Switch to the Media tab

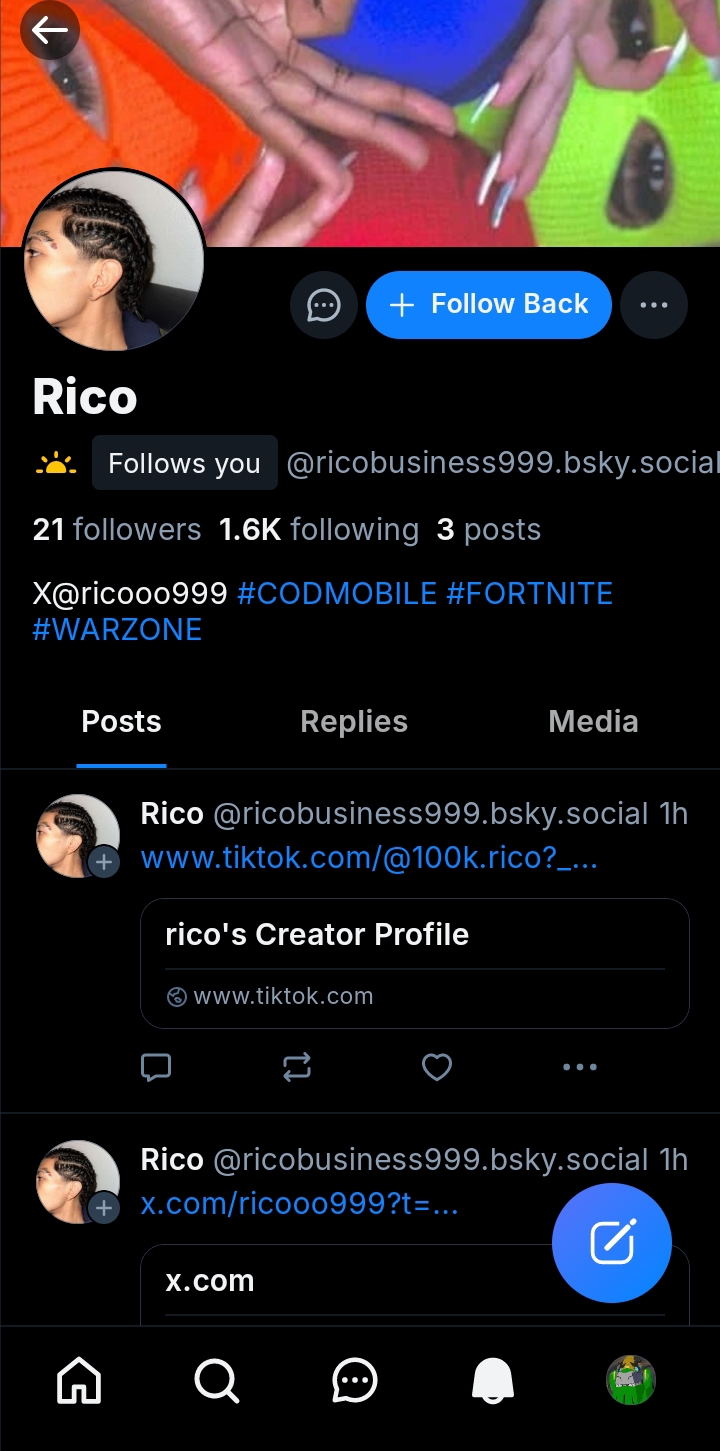pos(593,722)
